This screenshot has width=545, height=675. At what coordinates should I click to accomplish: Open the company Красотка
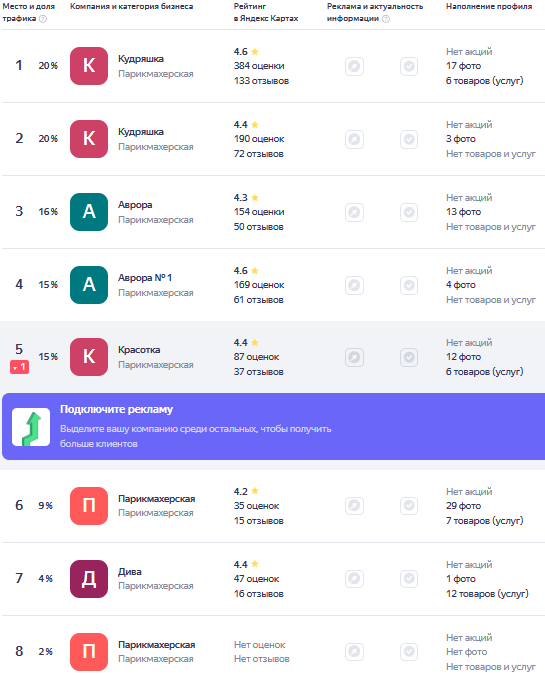pyautogui.click(x=139, y=350)
